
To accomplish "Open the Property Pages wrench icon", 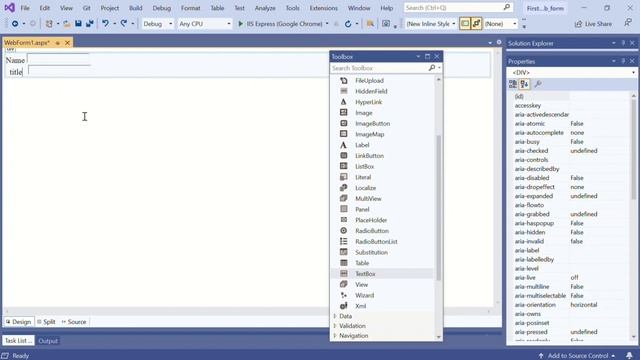I will (x=538, y=84).
